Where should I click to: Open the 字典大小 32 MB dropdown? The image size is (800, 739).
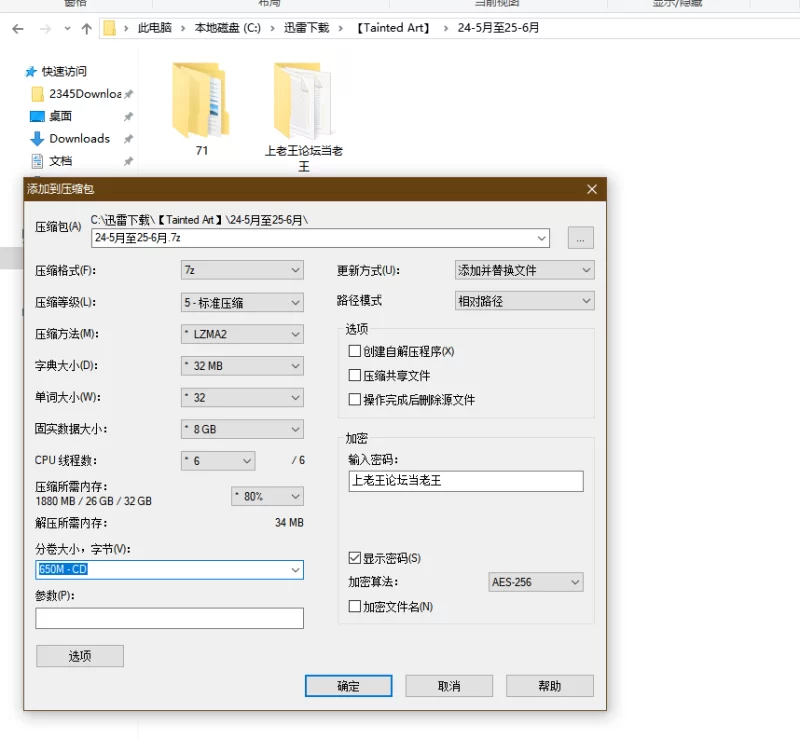point(242,366)
